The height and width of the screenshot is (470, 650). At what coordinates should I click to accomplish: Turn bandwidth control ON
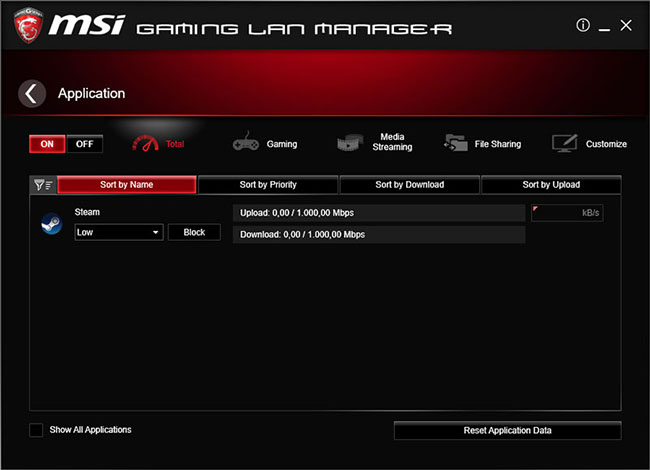point(47,144)
